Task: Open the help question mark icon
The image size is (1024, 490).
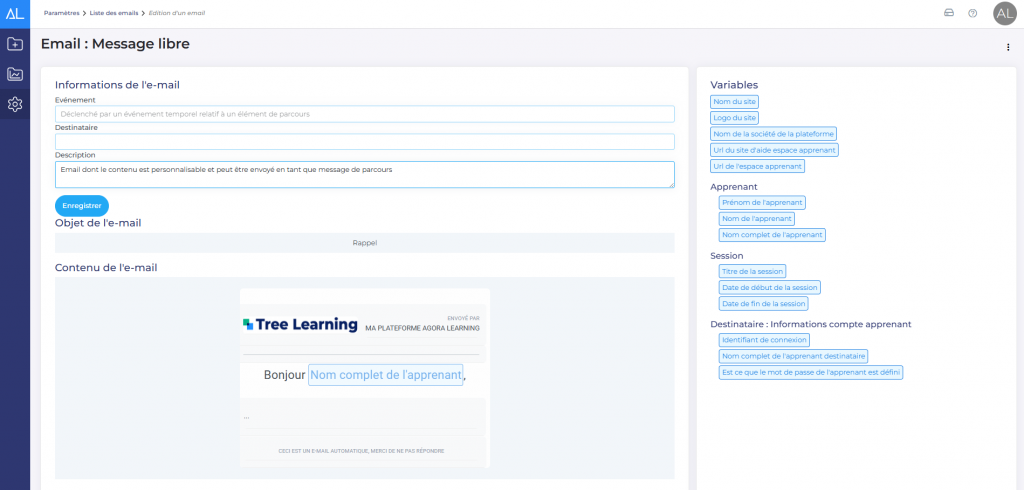Action: coord(972,13)
